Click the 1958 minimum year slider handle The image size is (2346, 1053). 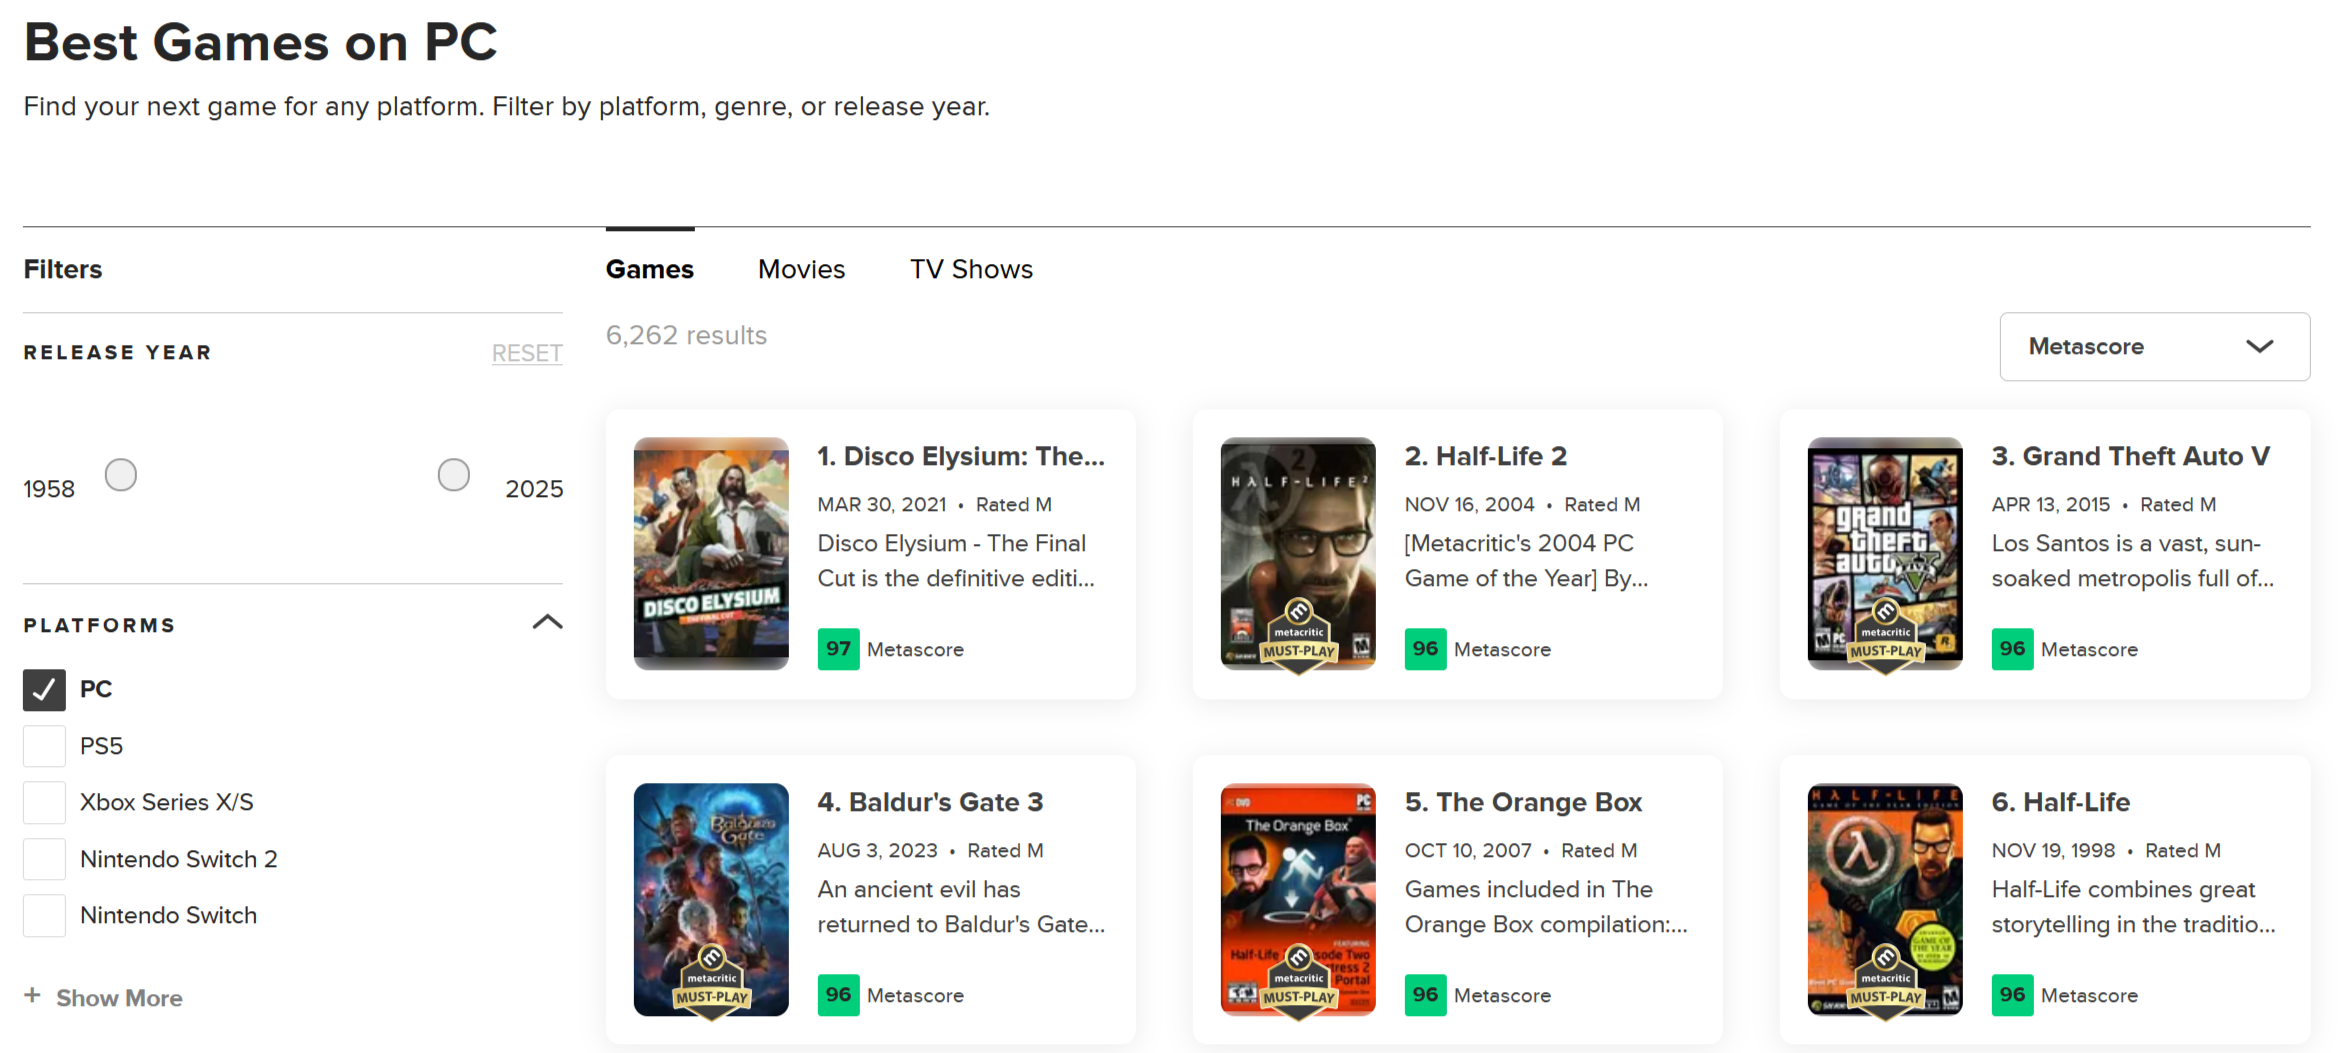coord(121,475)
